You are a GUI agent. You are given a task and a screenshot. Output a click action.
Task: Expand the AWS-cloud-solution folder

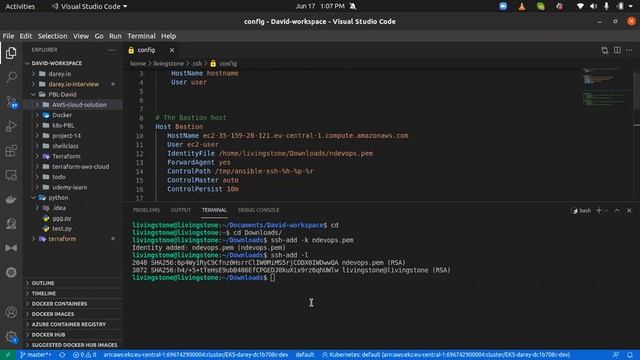[73, 105]
